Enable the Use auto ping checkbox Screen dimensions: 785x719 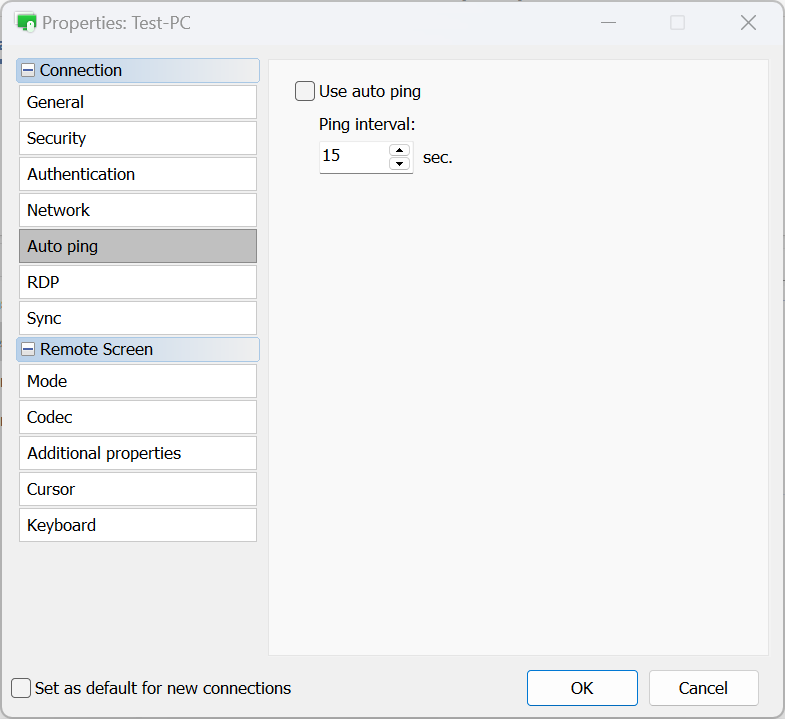pos(305,92)
